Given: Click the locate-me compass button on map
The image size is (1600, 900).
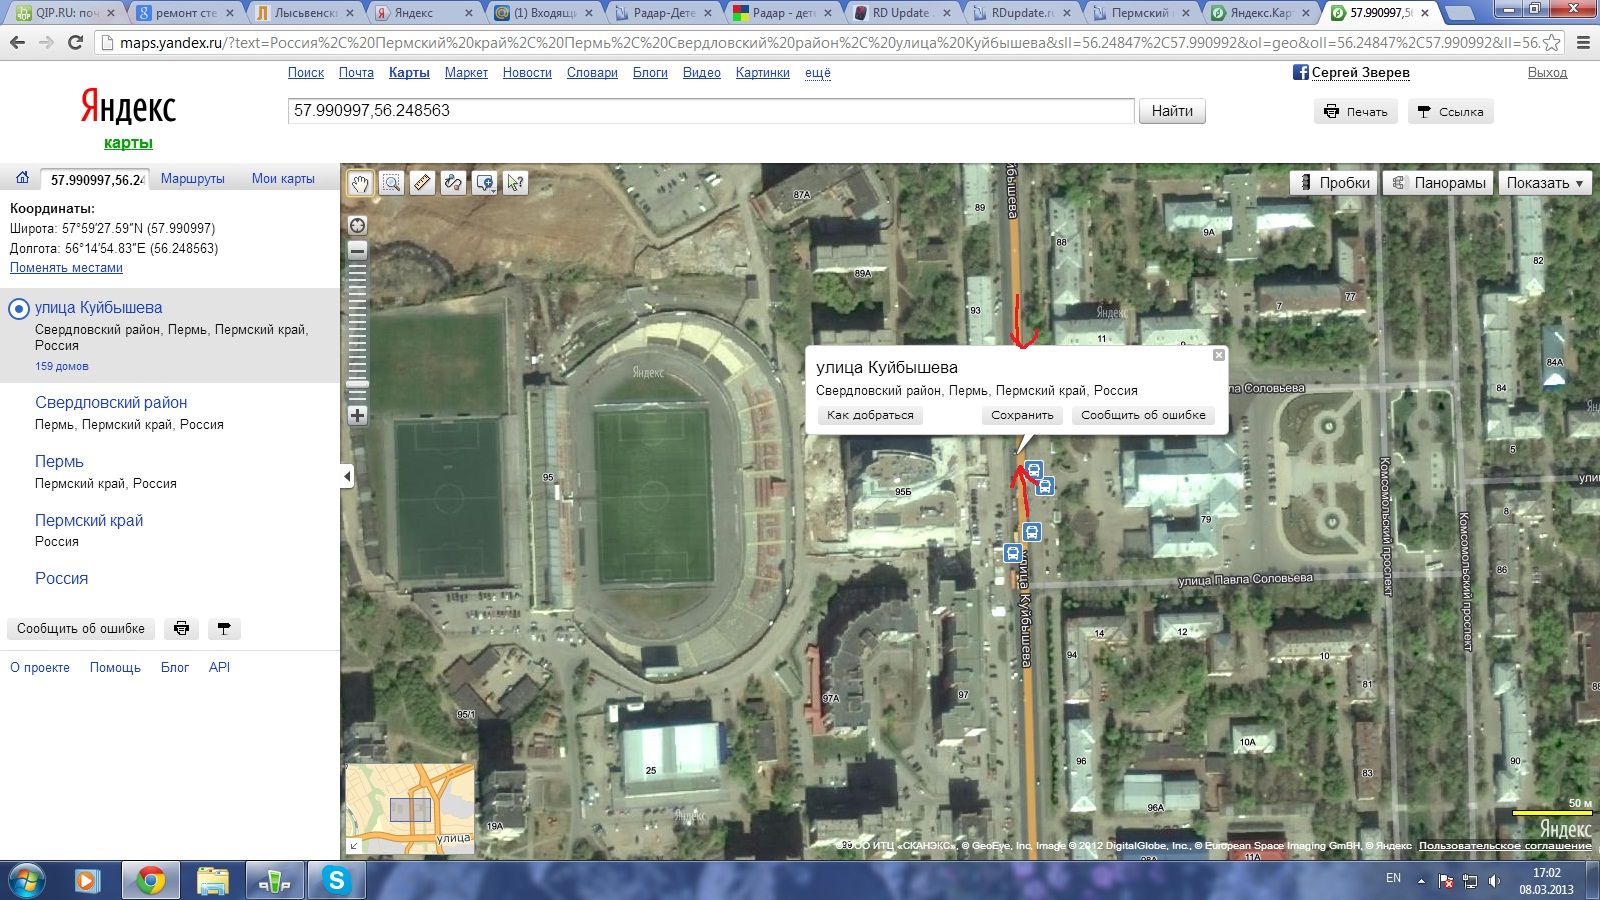Looking at the screenshot, I should [357, 225].
